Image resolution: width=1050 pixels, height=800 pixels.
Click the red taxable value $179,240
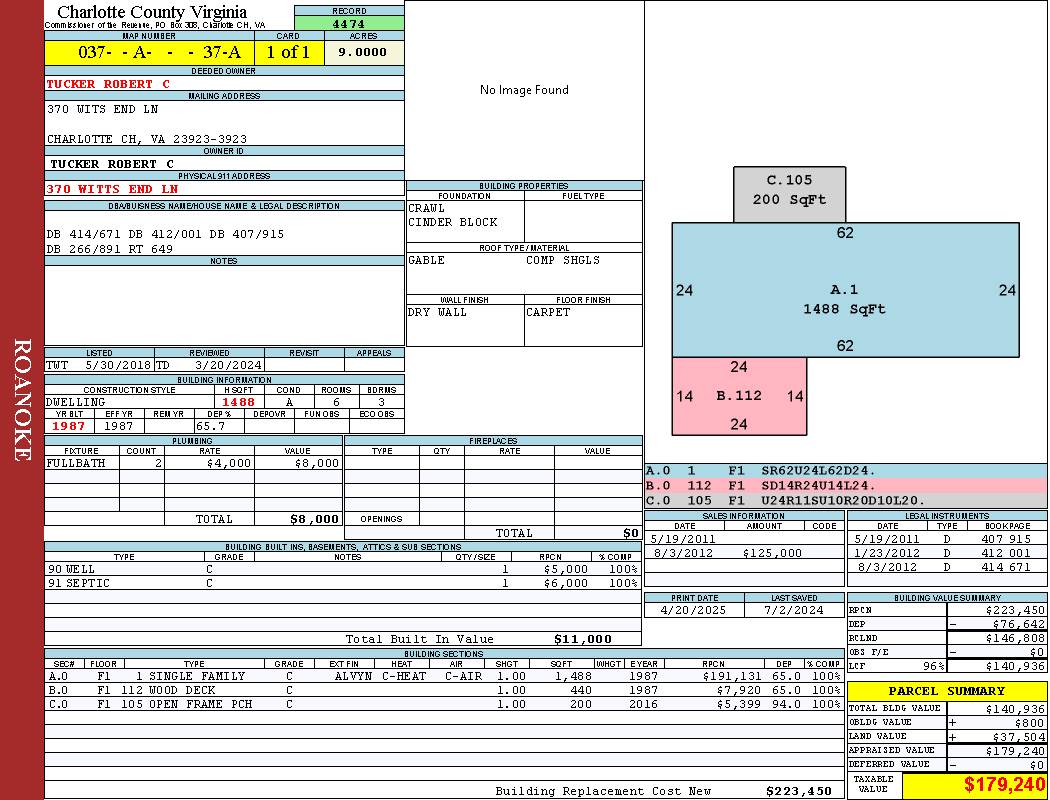tap(1004, 785)
